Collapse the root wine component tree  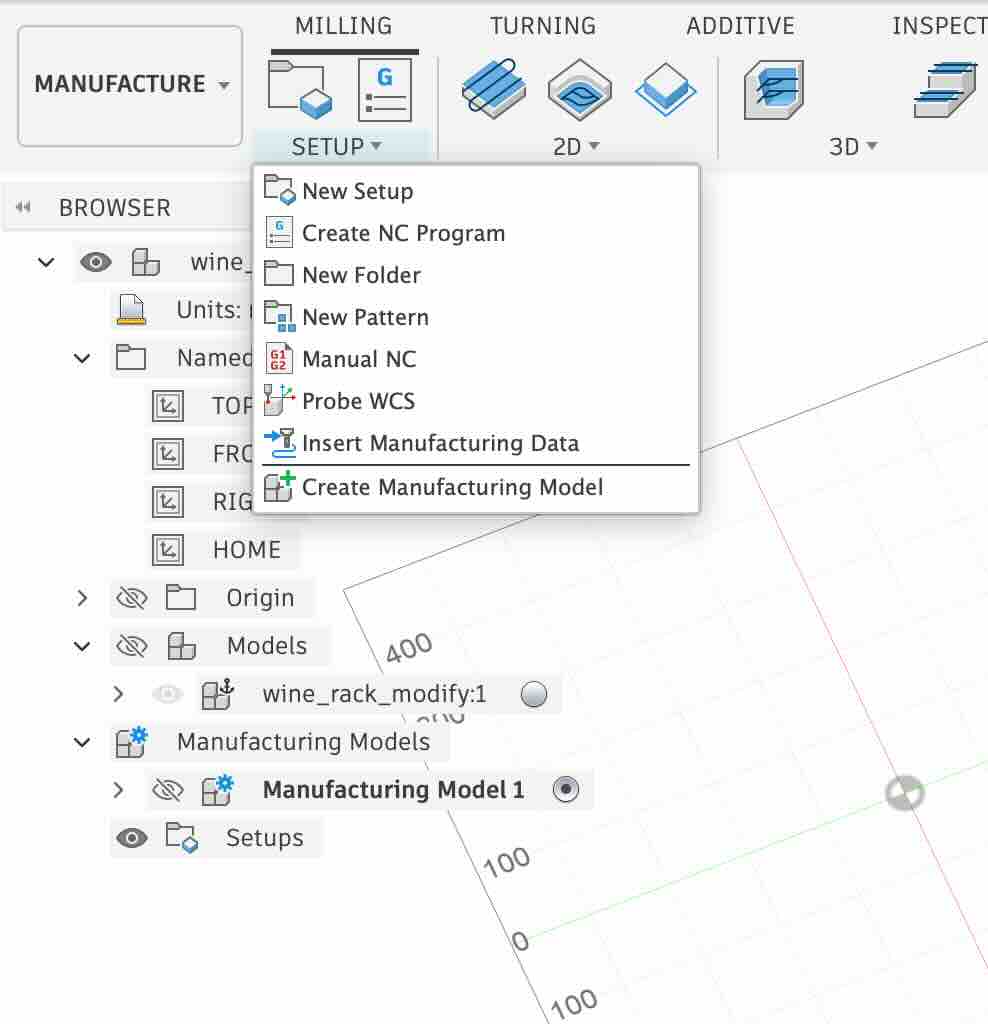(46, 263)
